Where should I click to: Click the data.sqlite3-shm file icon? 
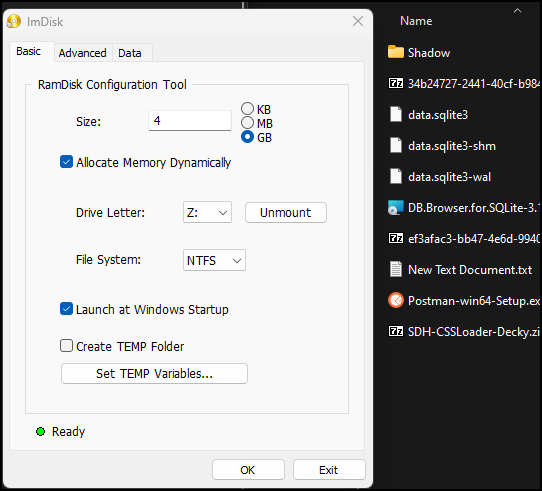(x=395, y=146)
